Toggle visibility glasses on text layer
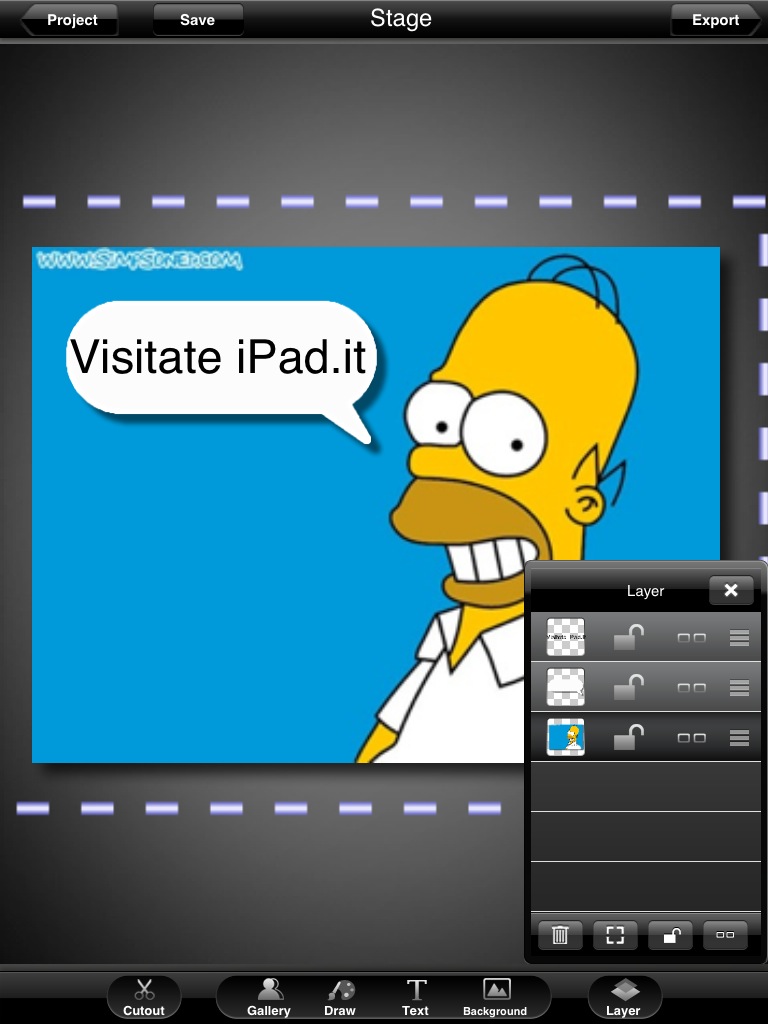This screenshot has width=768, height=1024. tap(692, 638)
